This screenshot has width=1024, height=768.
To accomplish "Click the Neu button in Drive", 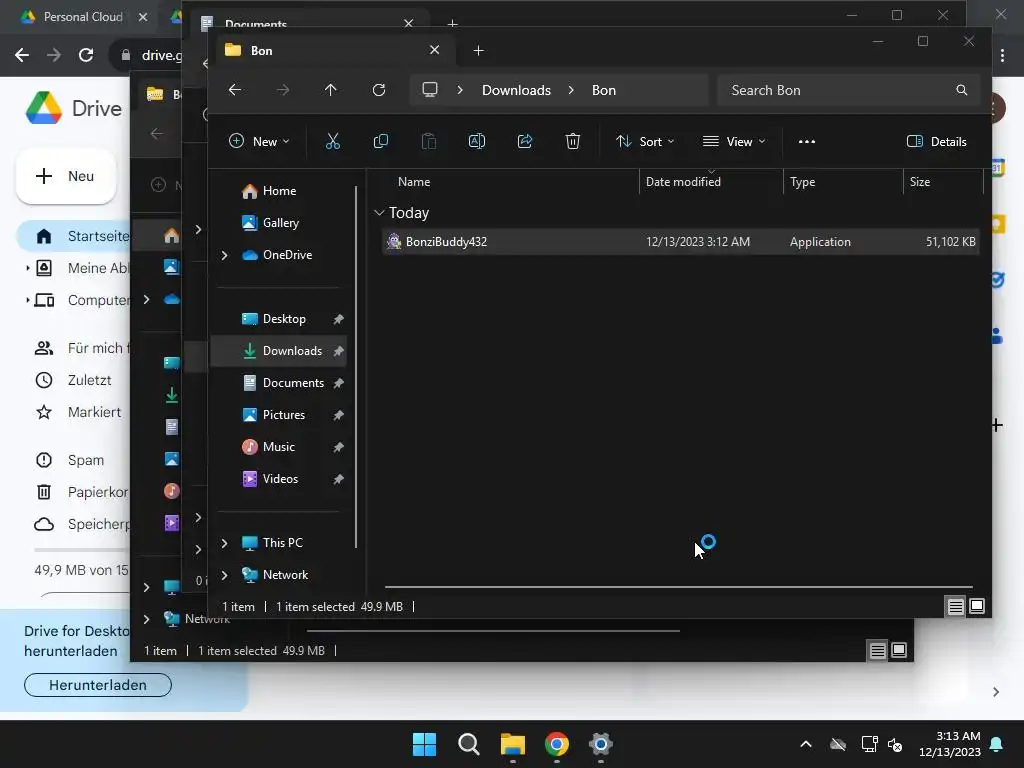I will (x=66, y=176).
